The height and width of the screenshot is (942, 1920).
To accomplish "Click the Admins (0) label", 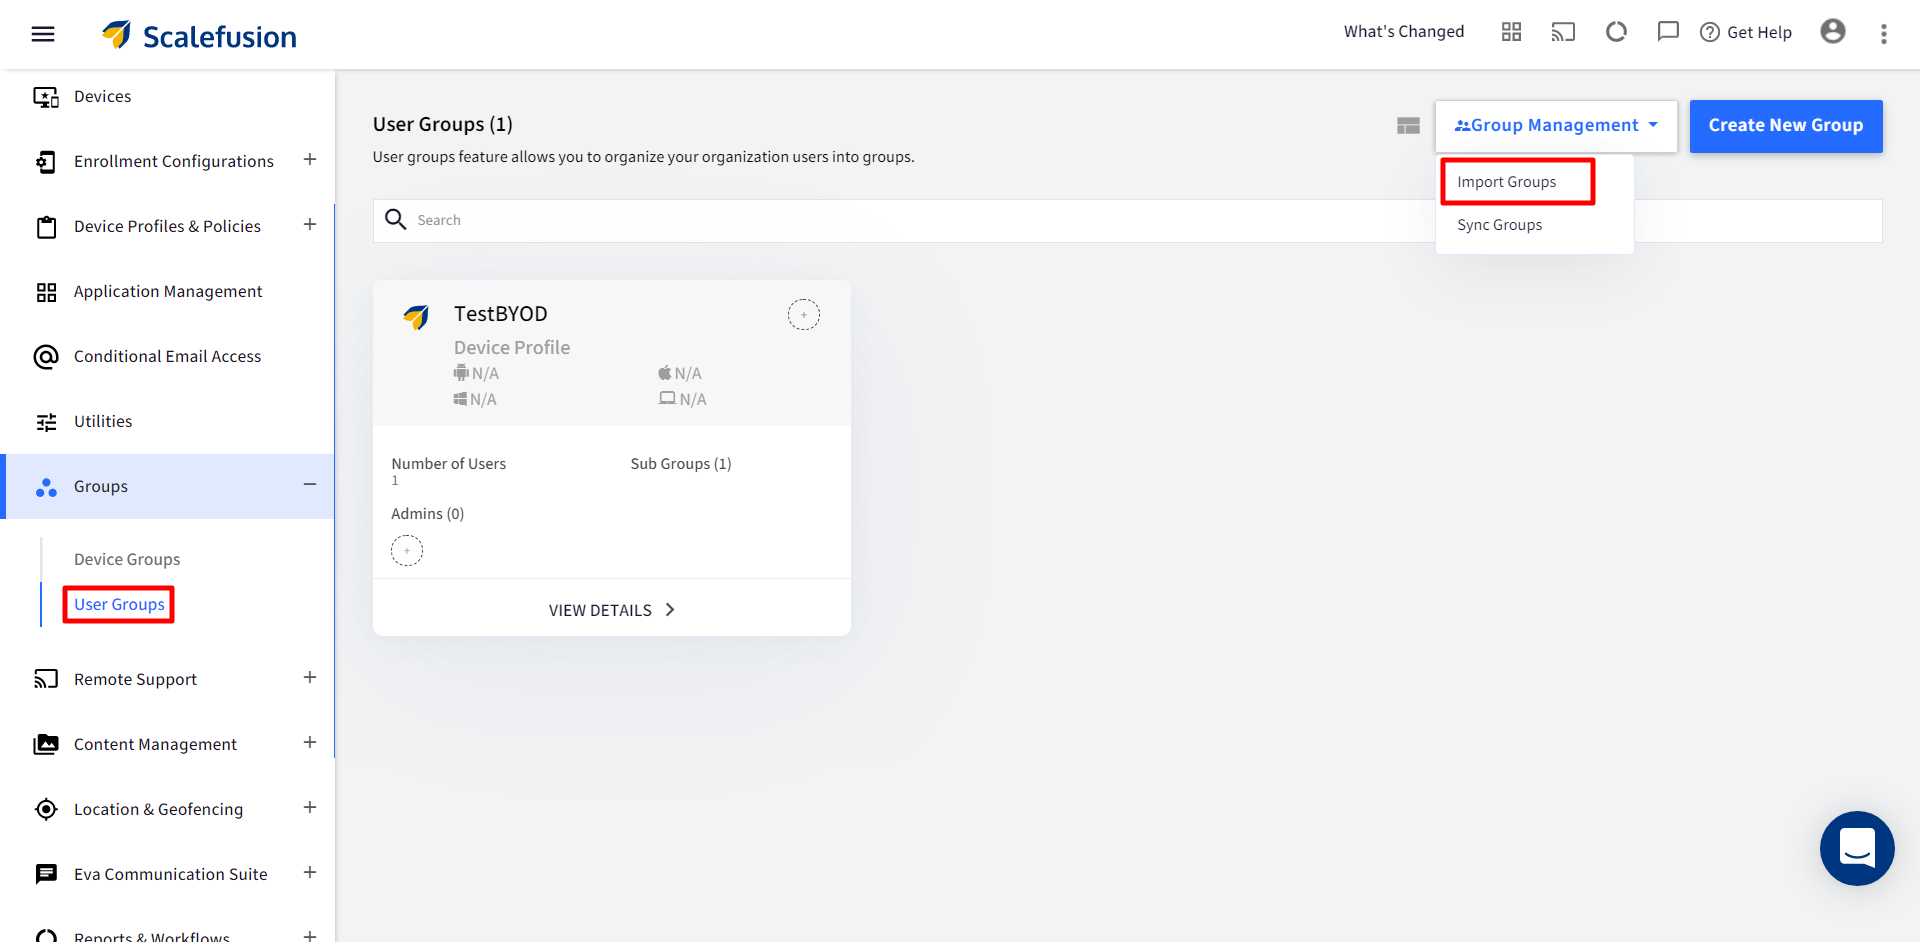I will click(x=428, y=514).
